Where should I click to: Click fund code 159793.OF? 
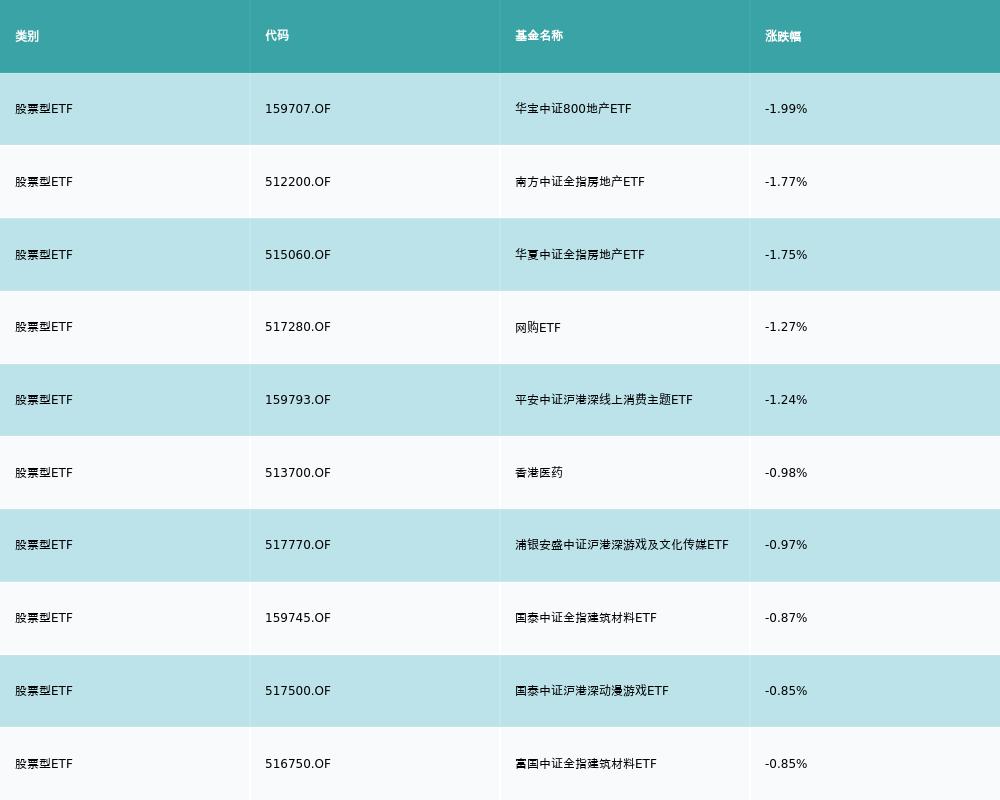click(297, 400)
